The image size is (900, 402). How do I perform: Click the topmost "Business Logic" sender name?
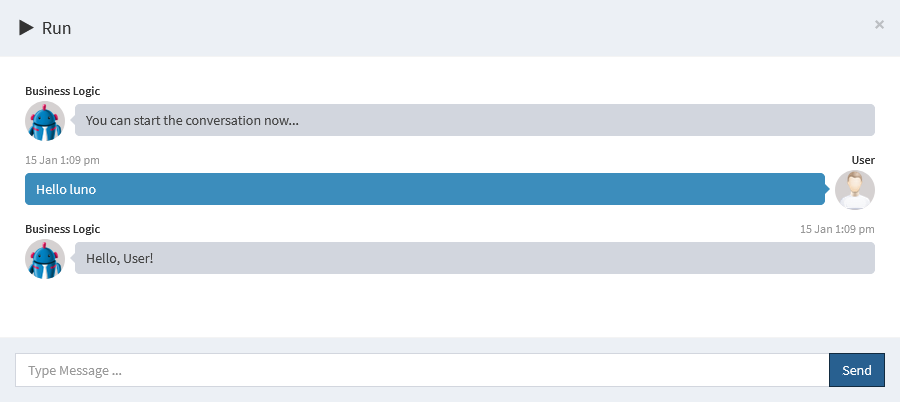point(62,91)
